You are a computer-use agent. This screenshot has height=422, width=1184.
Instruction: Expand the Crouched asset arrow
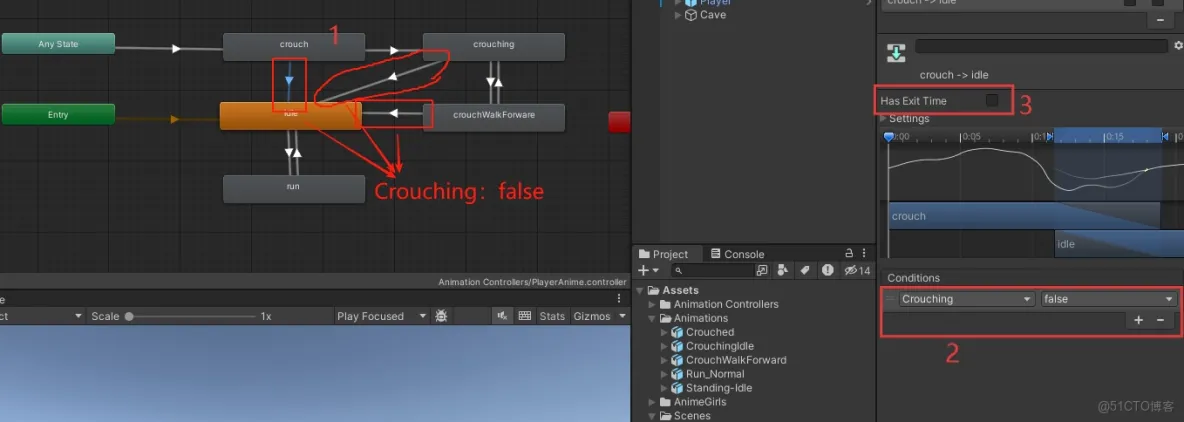(665, 332)
